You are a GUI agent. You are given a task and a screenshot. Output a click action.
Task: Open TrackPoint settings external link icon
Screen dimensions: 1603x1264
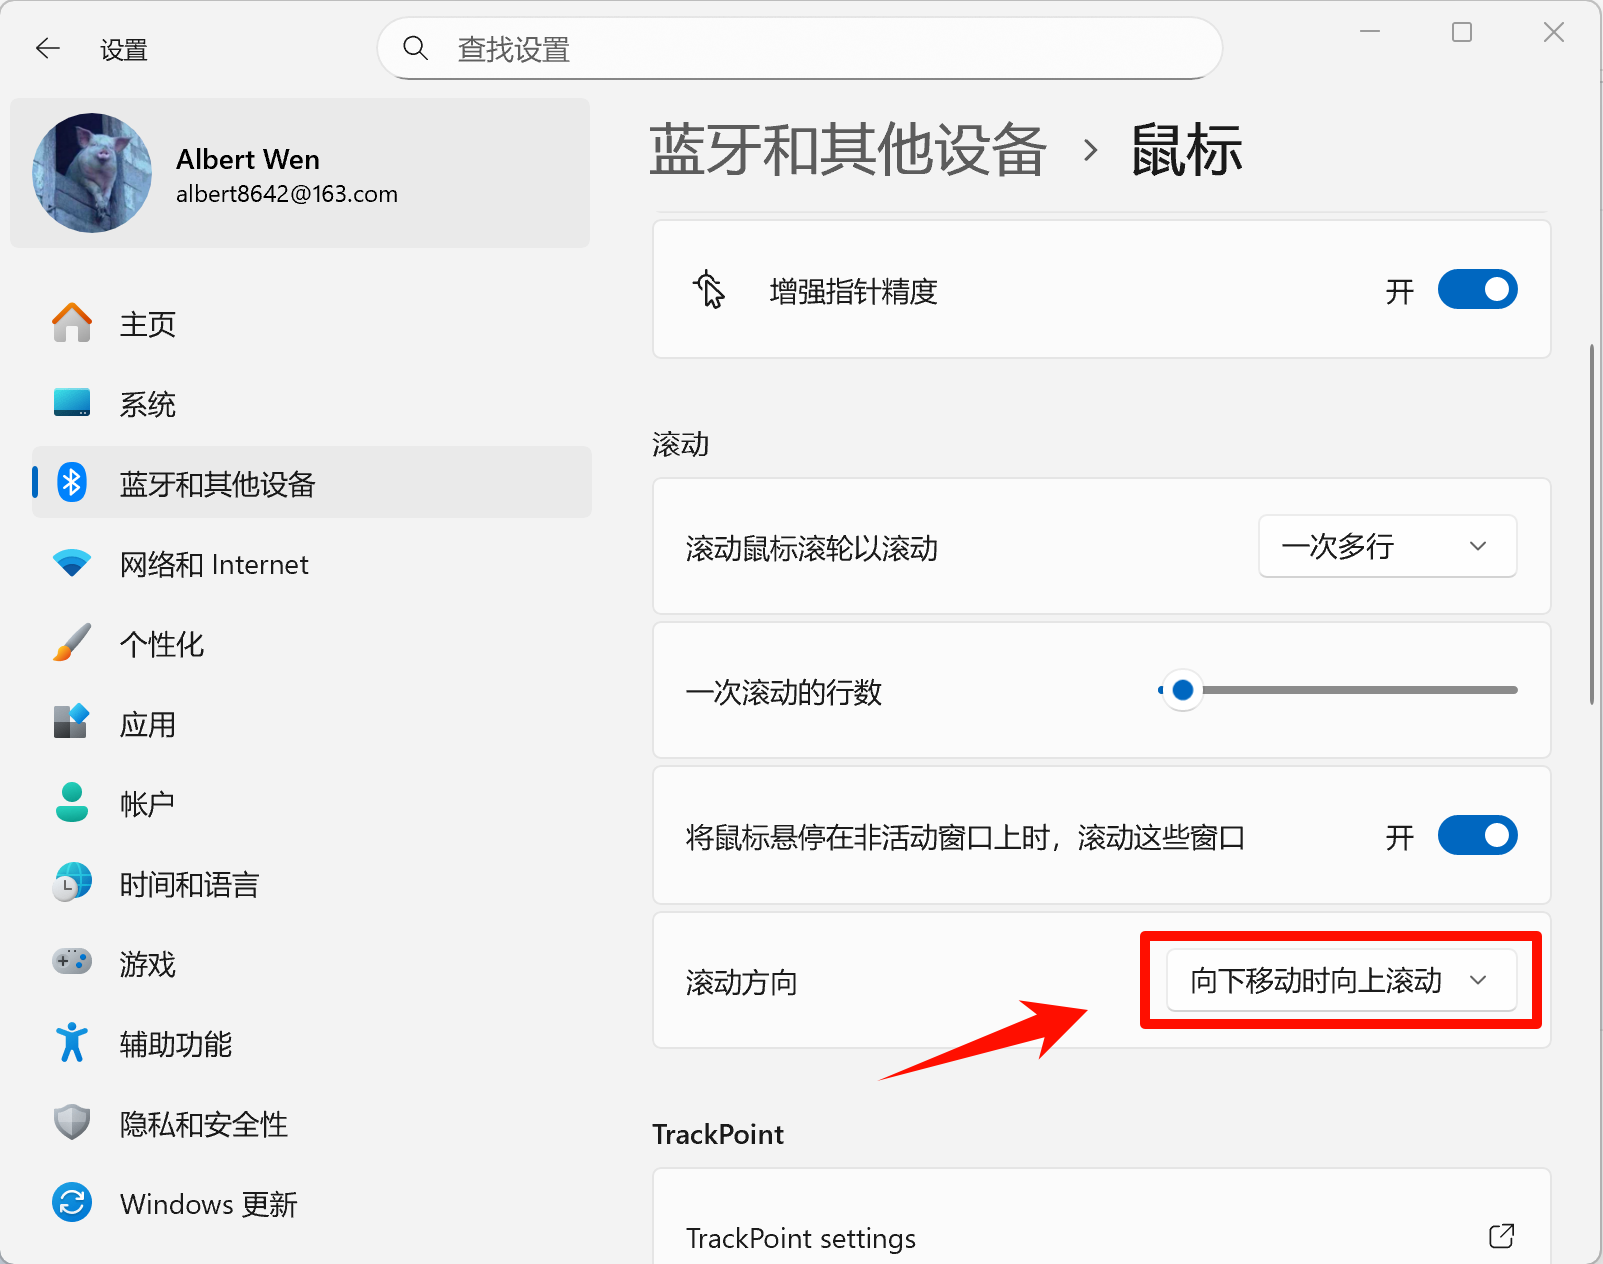(x=1501, y=1237)
